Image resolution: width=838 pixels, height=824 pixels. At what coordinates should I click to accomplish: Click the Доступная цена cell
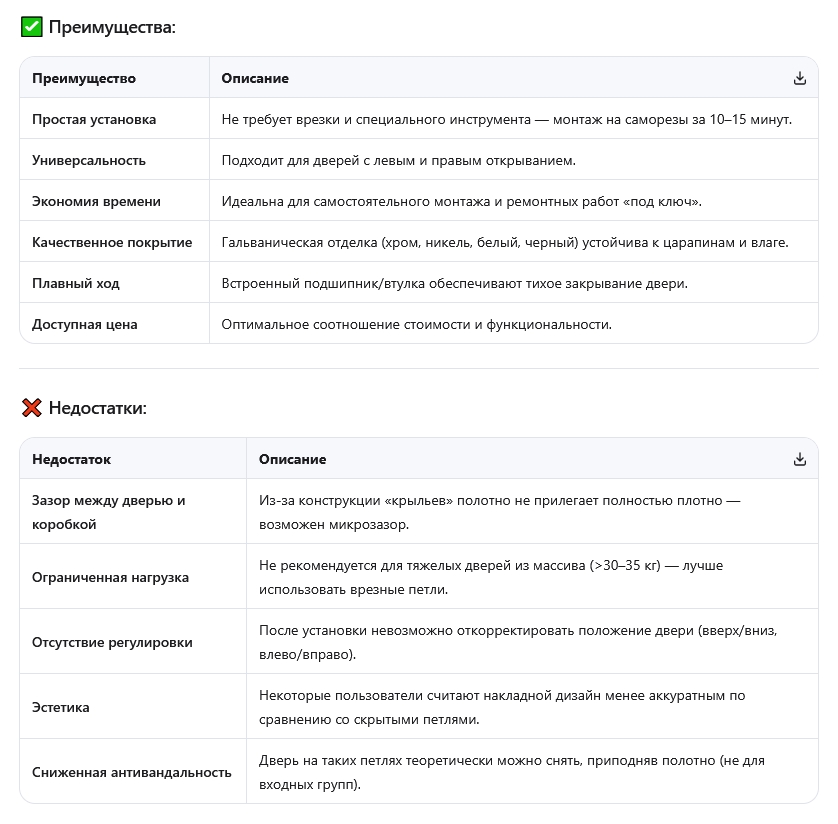click(x=85, y=324)
